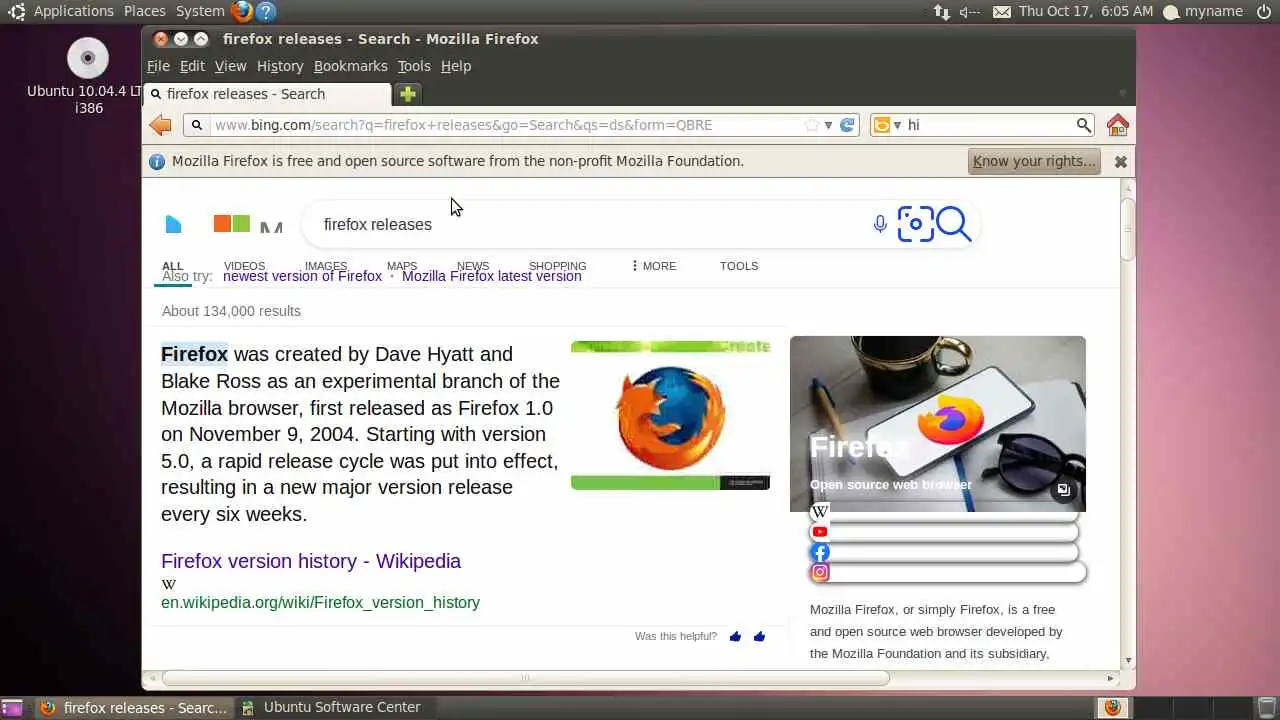Open Firefox File menu
This screenshot has width=1280, height=720.
point(158,66)
